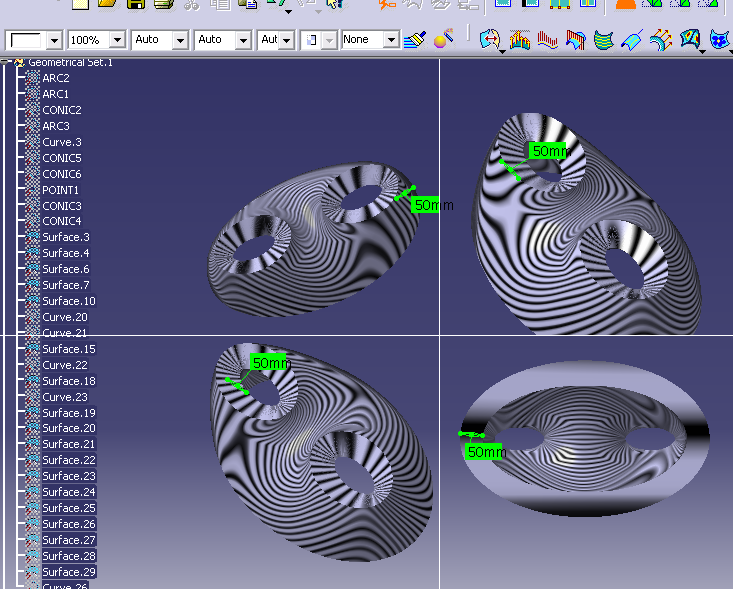Screen dimensions: 733x589
Task: Select Surface.6 in the tree
Action: (65, 269)
